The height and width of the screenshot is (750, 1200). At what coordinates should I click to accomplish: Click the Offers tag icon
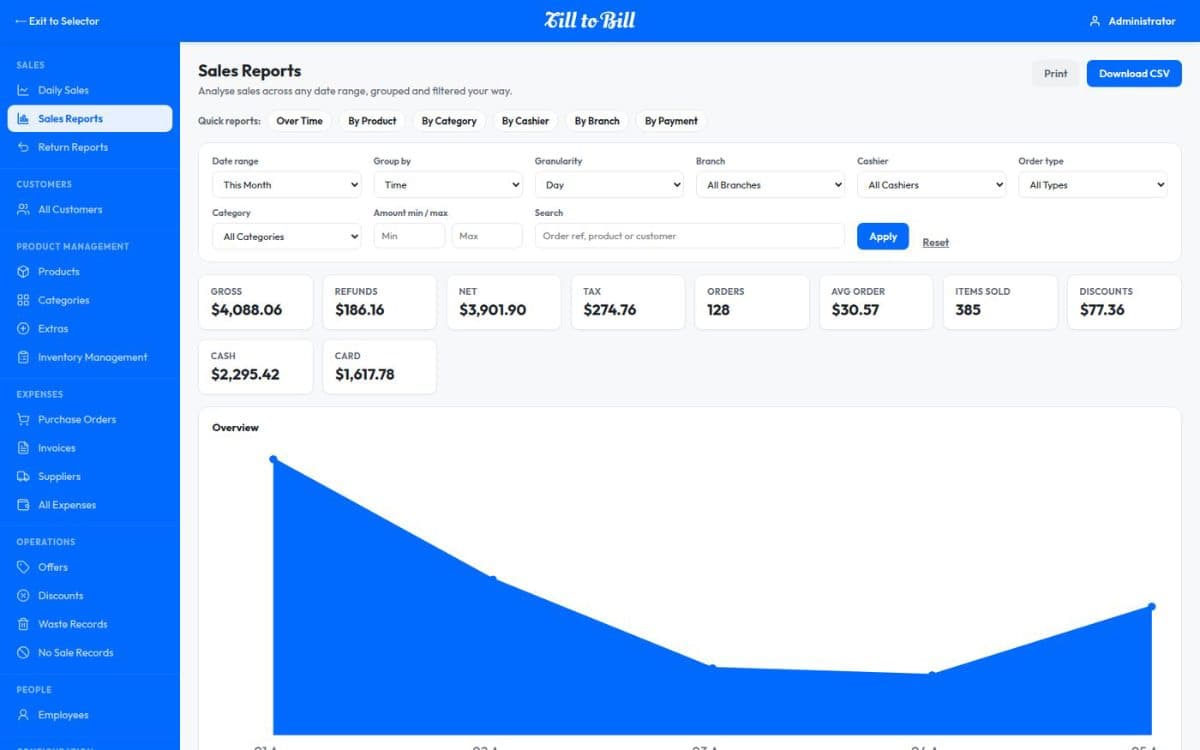pyautogui.click(x=23, y=567)
